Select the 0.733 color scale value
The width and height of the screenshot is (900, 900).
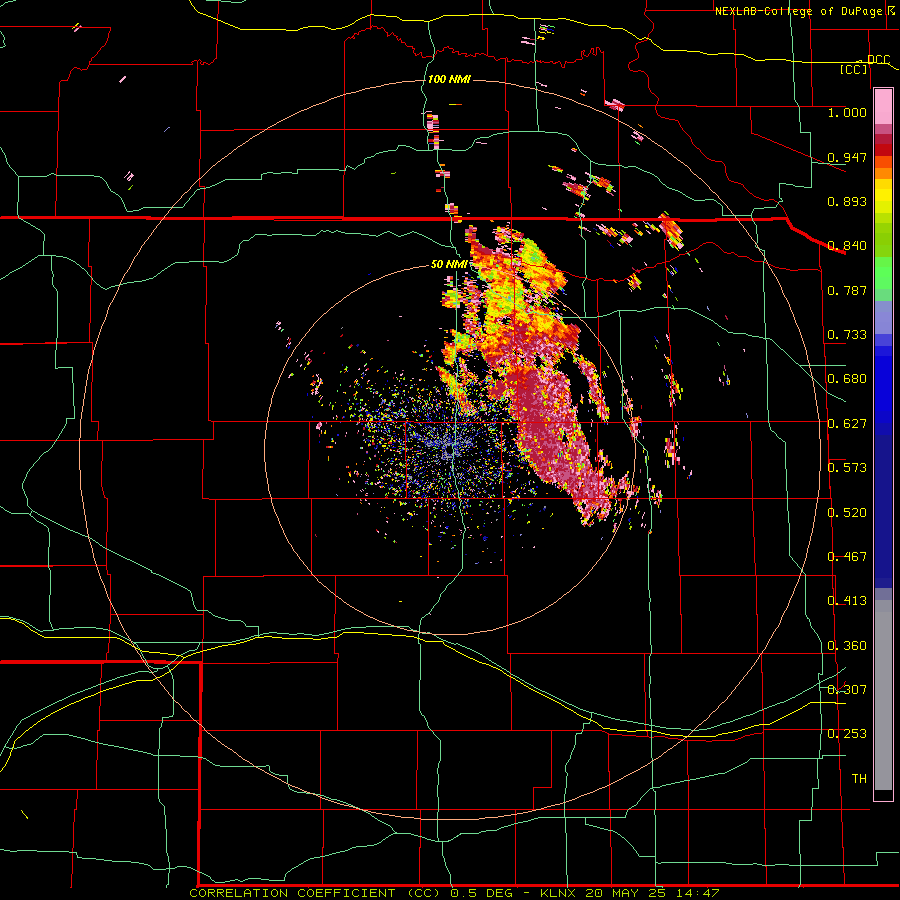(847, 335)
